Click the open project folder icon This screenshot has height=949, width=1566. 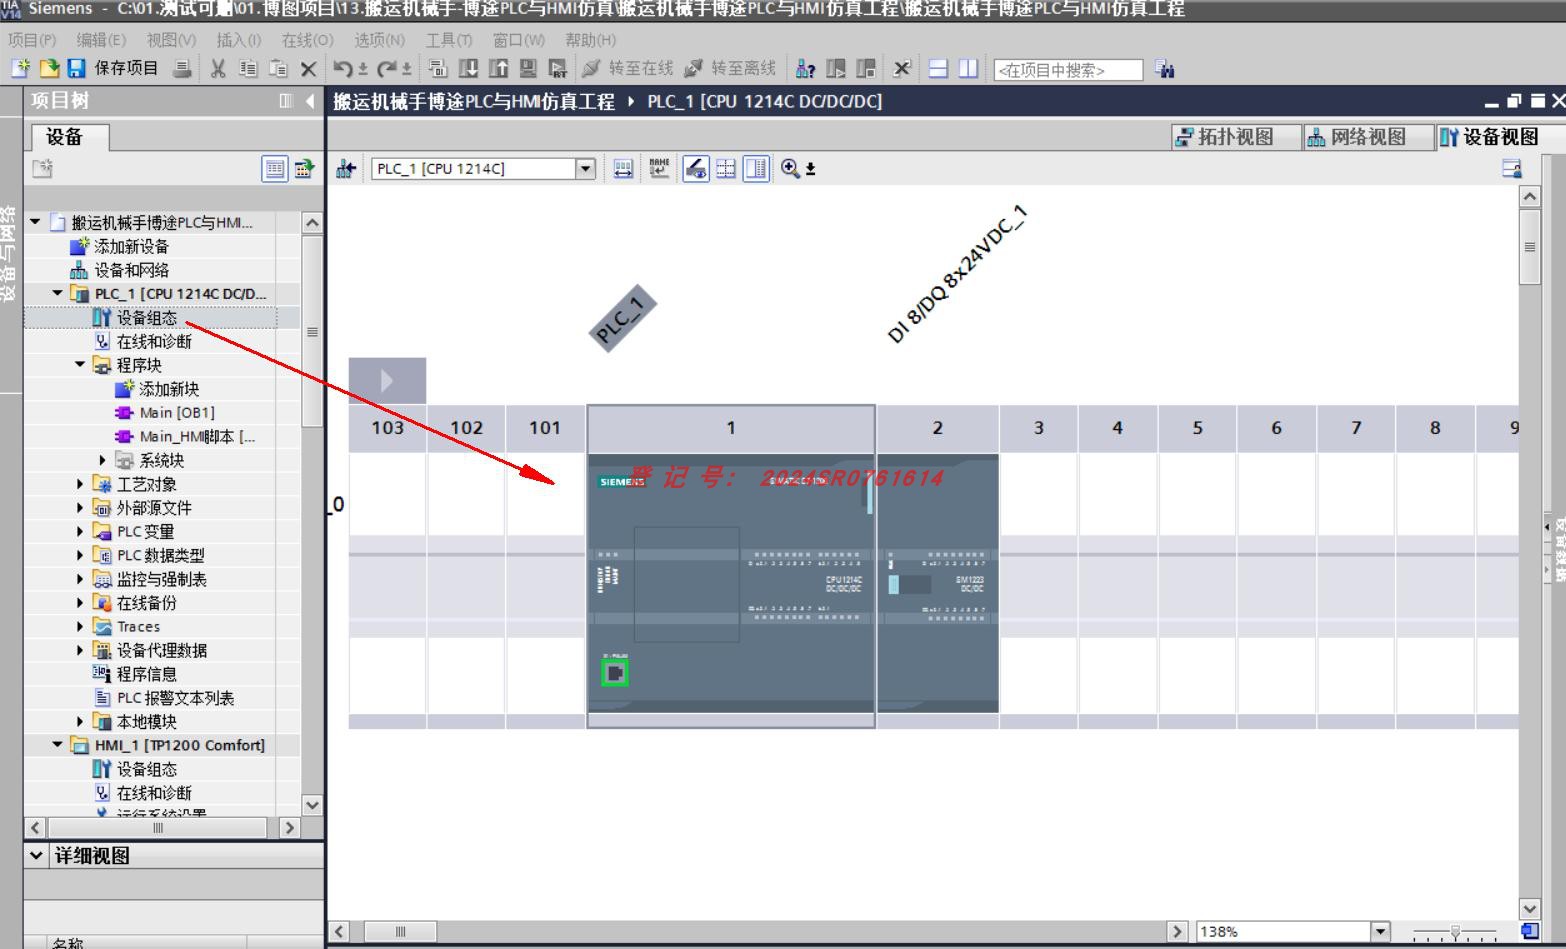(49, 68)
